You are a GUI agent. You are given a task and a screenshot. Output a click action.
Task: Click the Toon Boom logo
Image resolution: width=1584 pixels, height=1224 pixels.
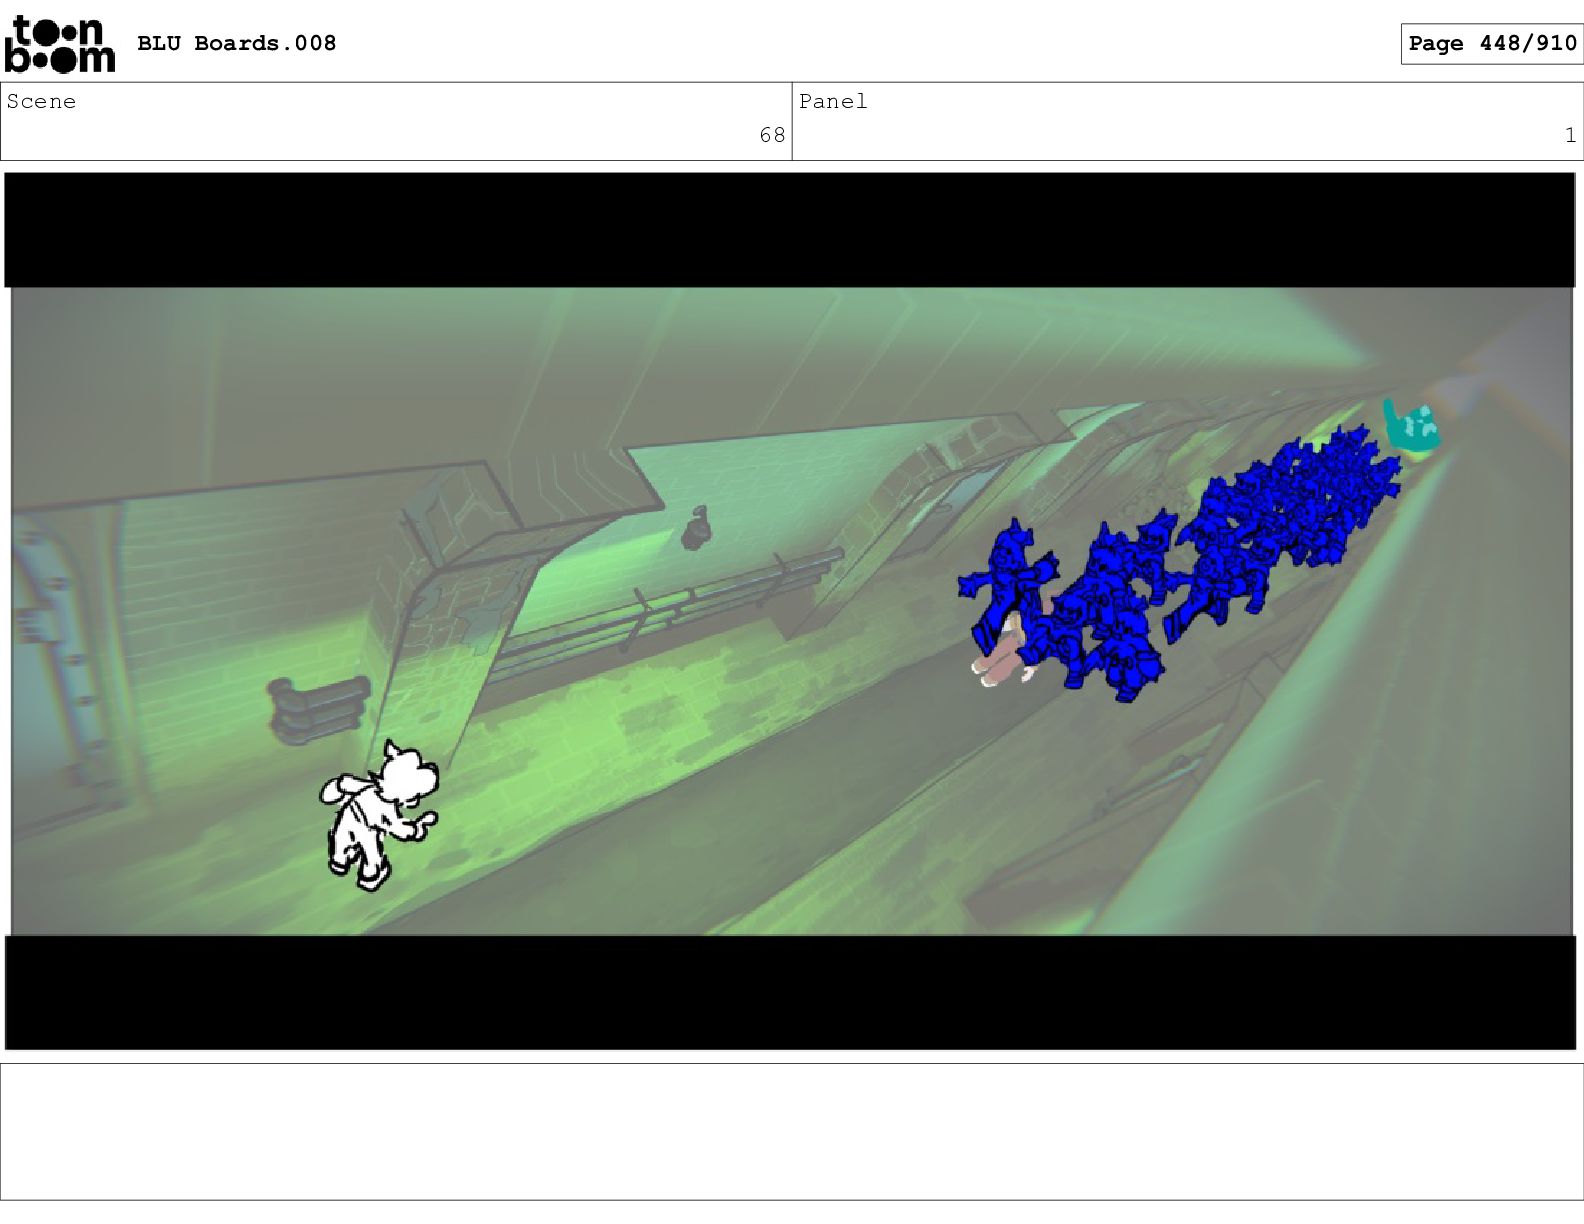60,44
